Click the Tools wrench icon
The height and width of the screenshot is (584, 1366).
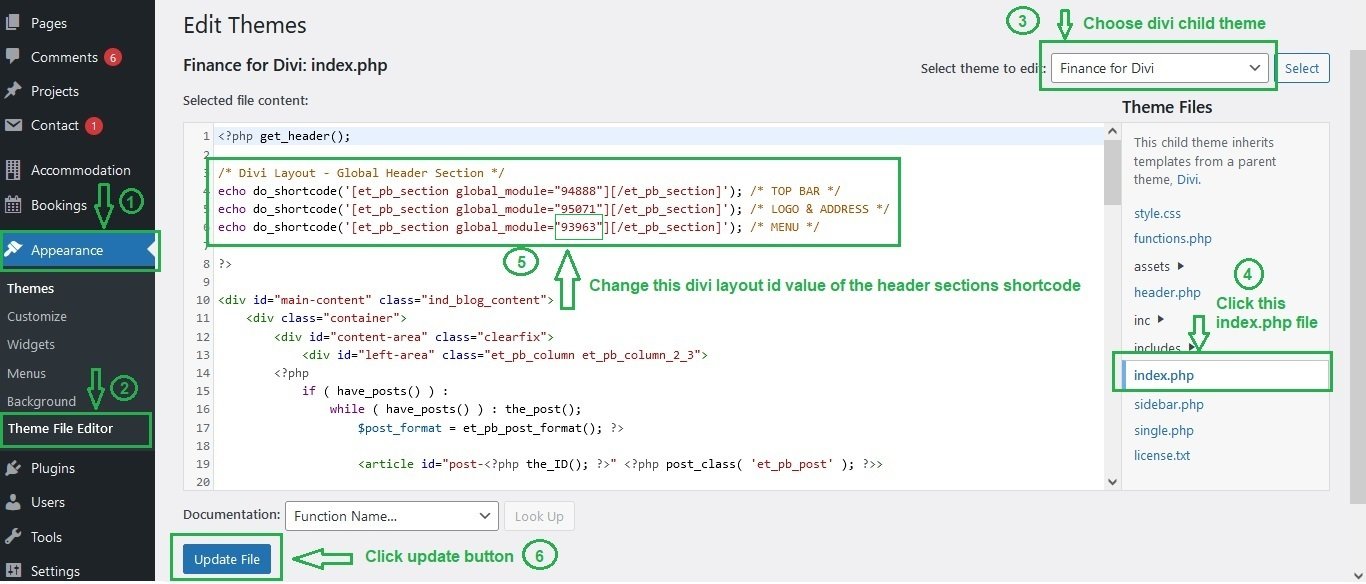(x=13, y=537)
